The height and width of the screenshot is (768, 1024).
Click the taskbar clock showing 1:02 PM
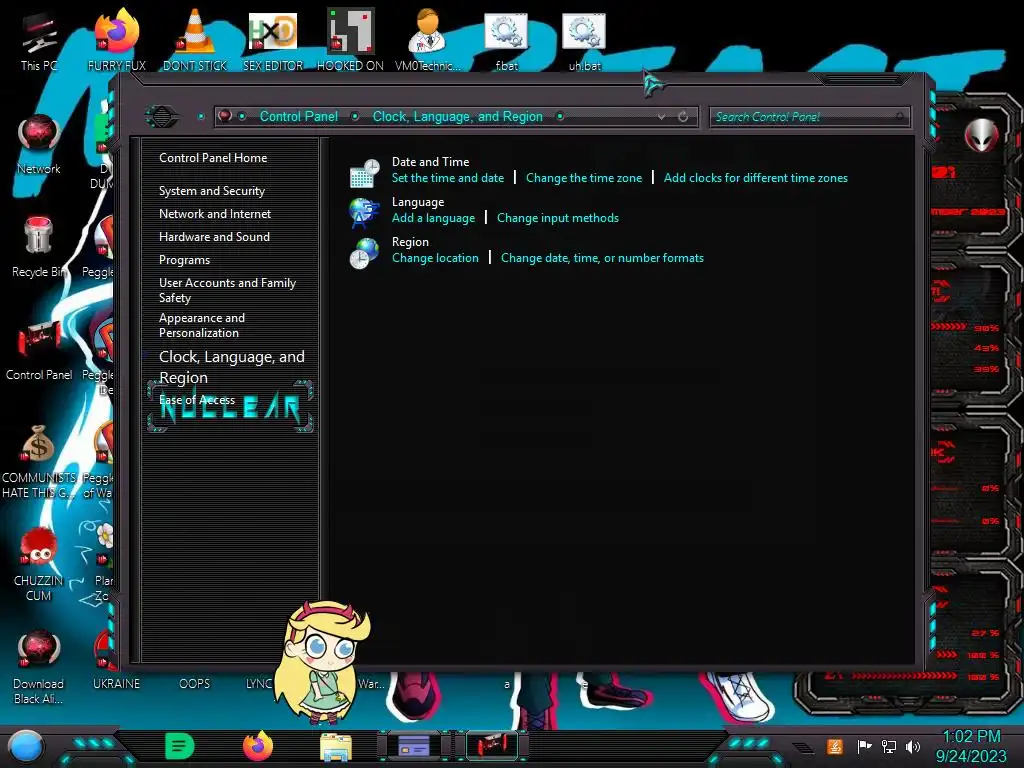[x=971, y=746]
